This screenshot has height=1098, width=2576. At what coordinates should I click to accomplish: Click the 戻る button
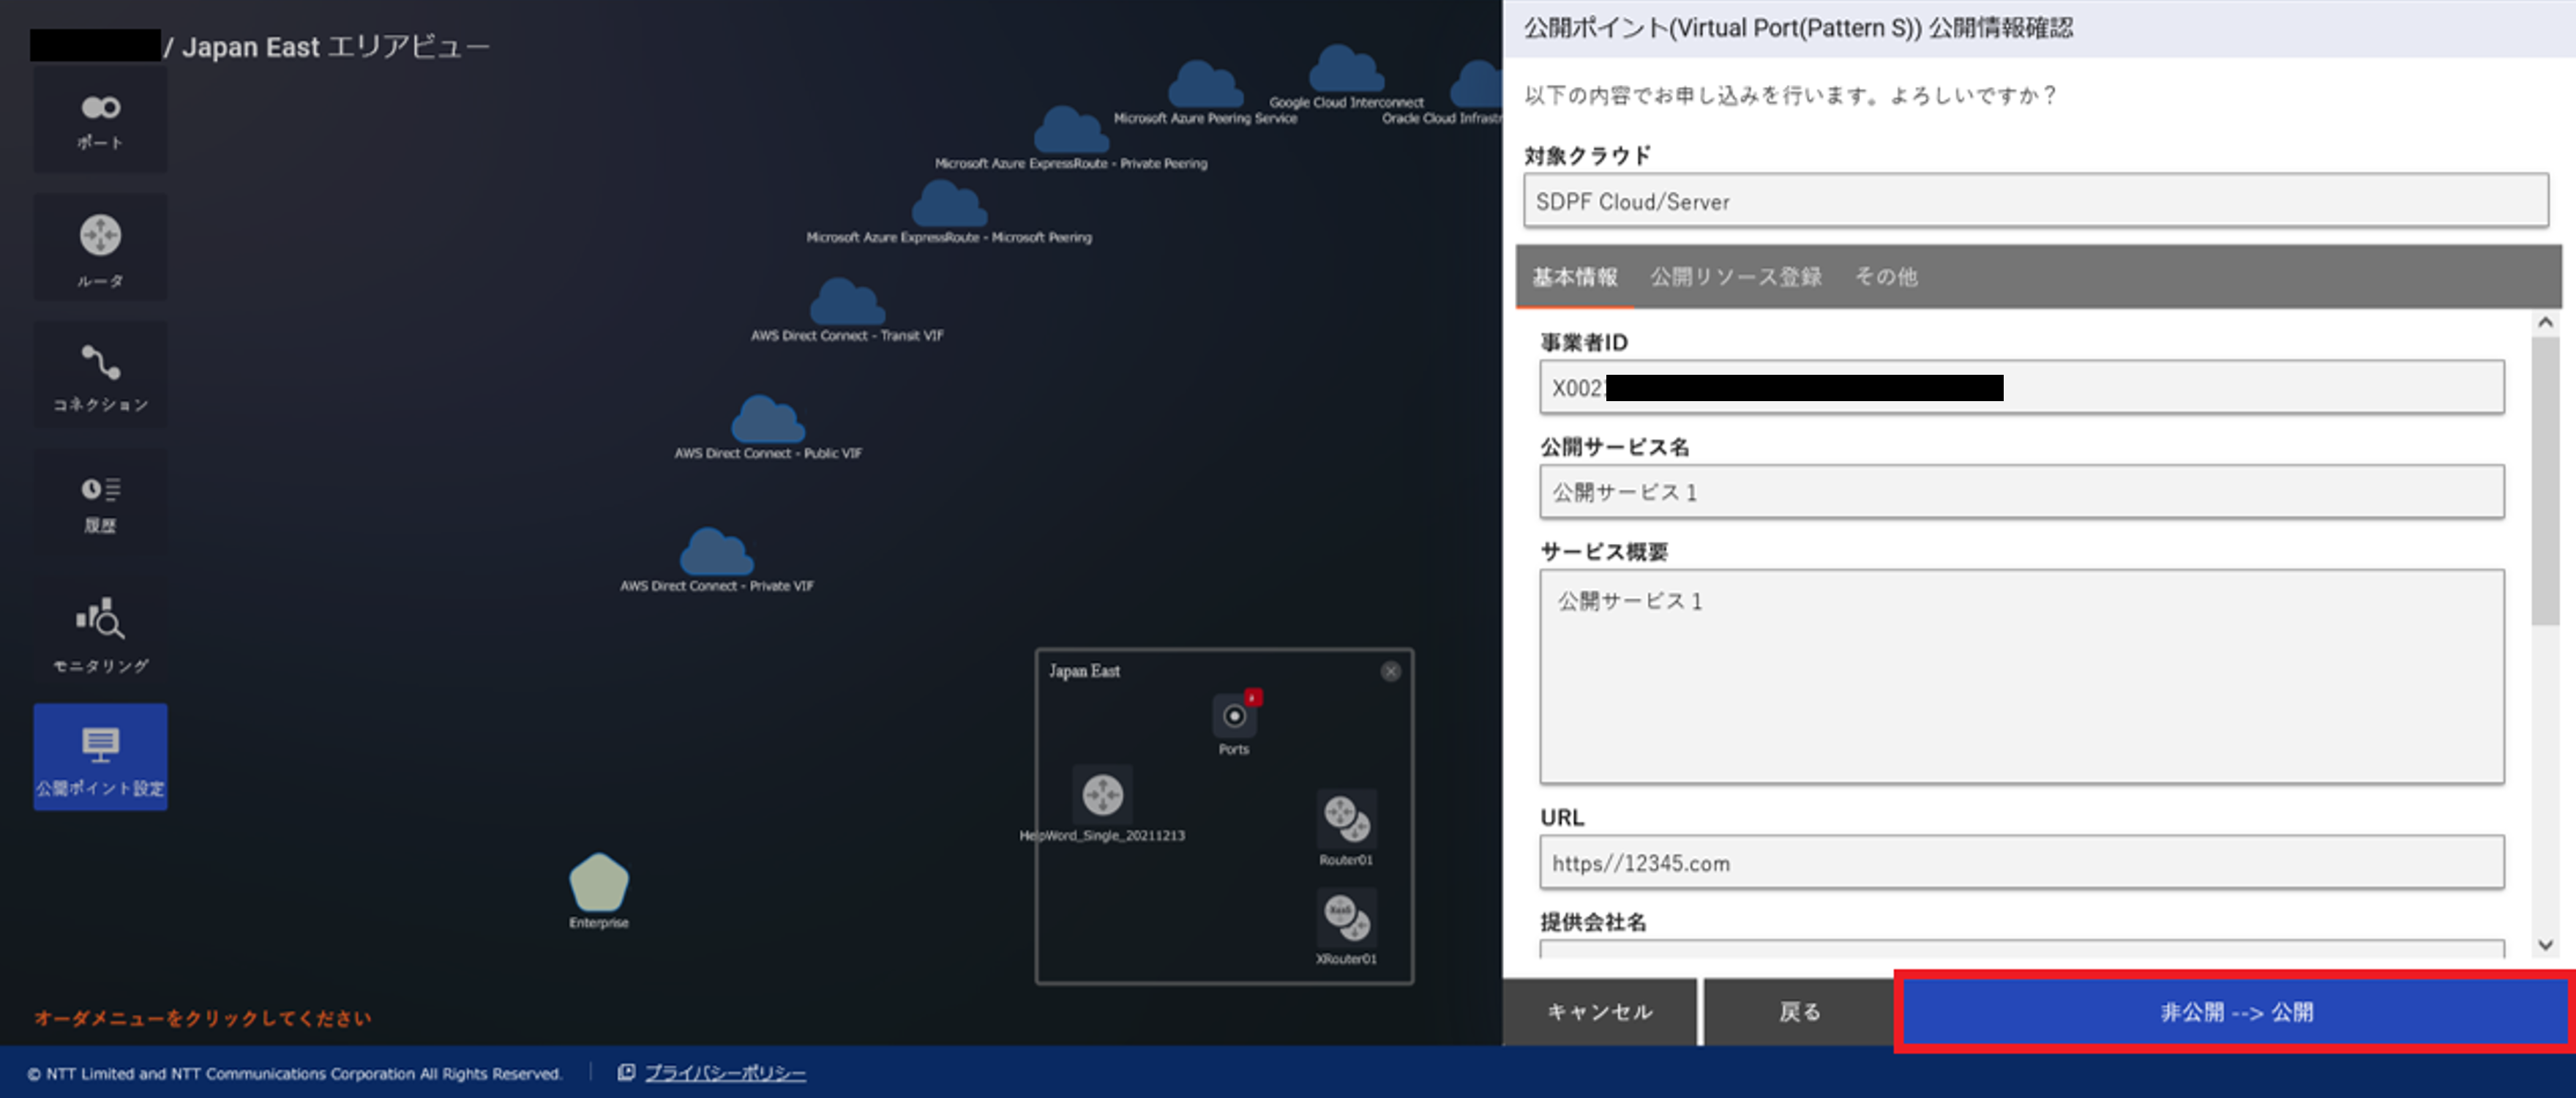[x=1798, y=1012]
